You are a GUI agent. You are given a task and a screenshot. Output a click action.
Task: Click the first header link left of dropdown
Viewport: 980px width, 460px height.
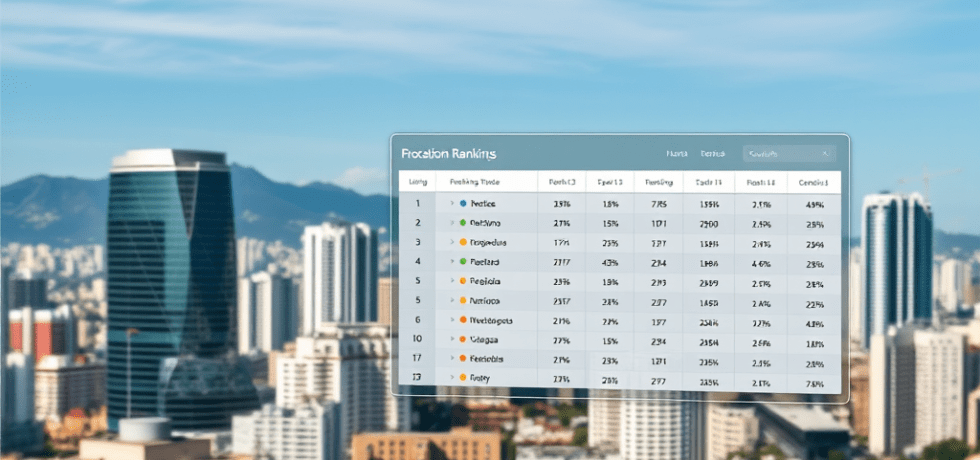point(677,154)
